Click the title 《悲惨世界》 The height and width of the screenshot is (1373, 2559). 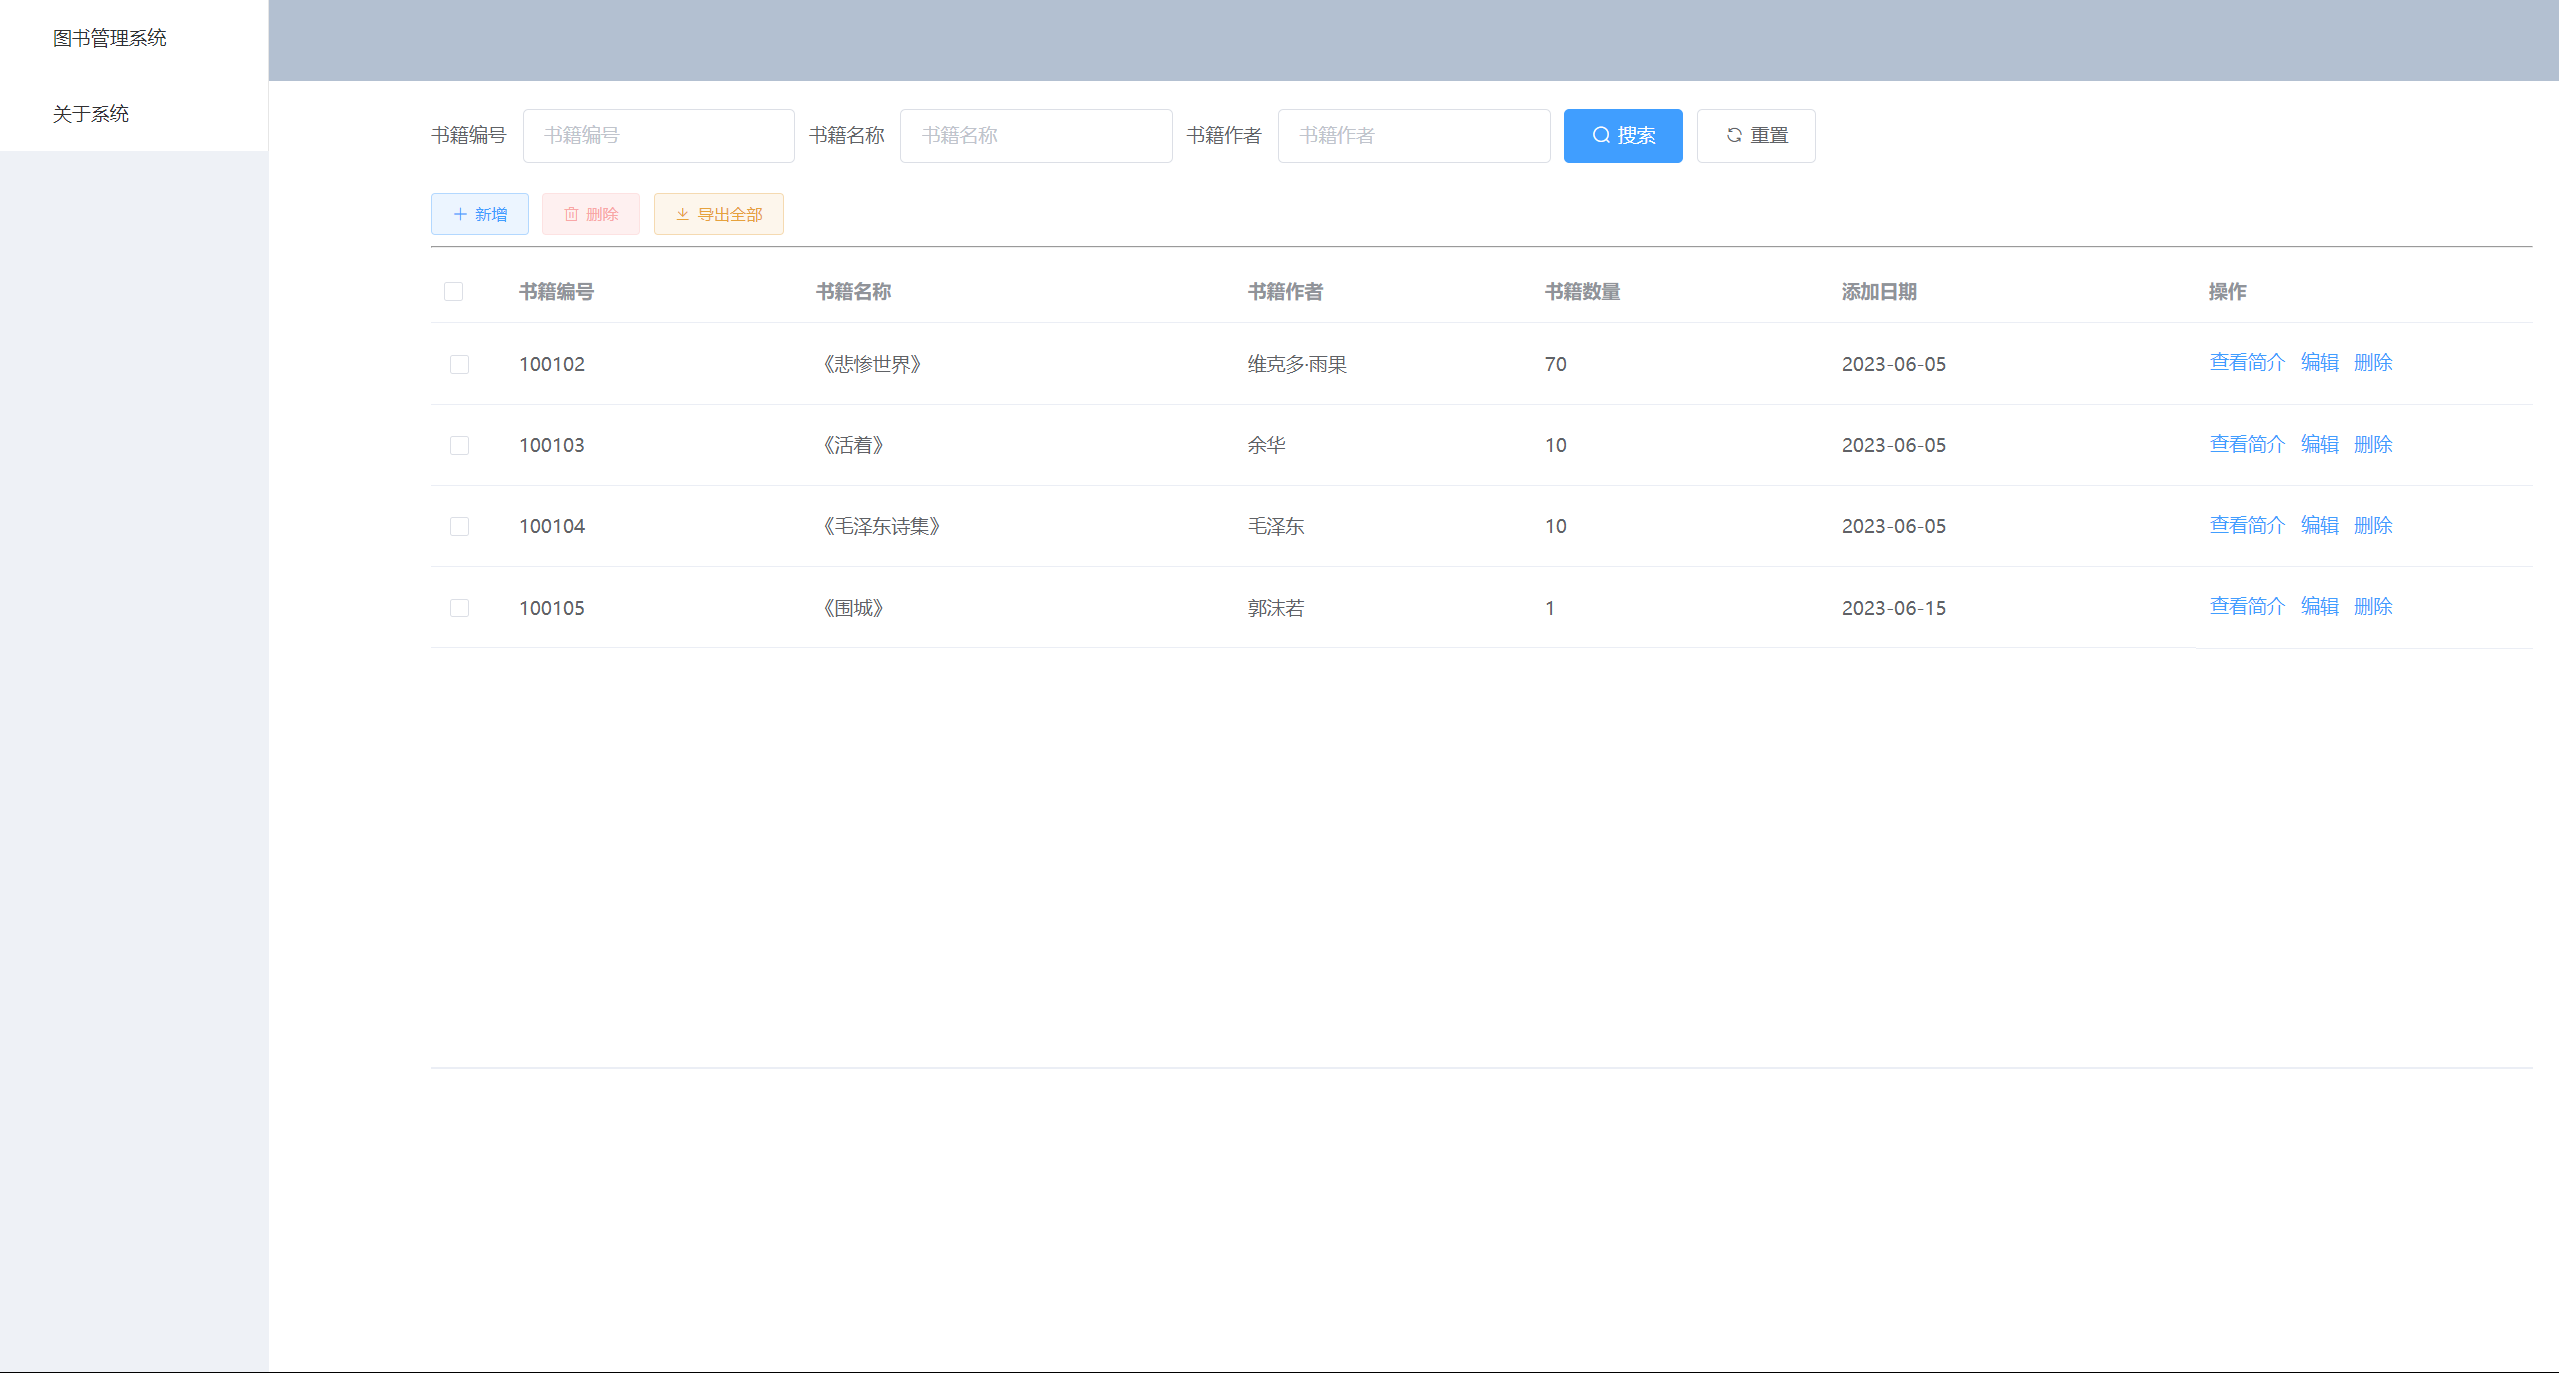[871, 364]
